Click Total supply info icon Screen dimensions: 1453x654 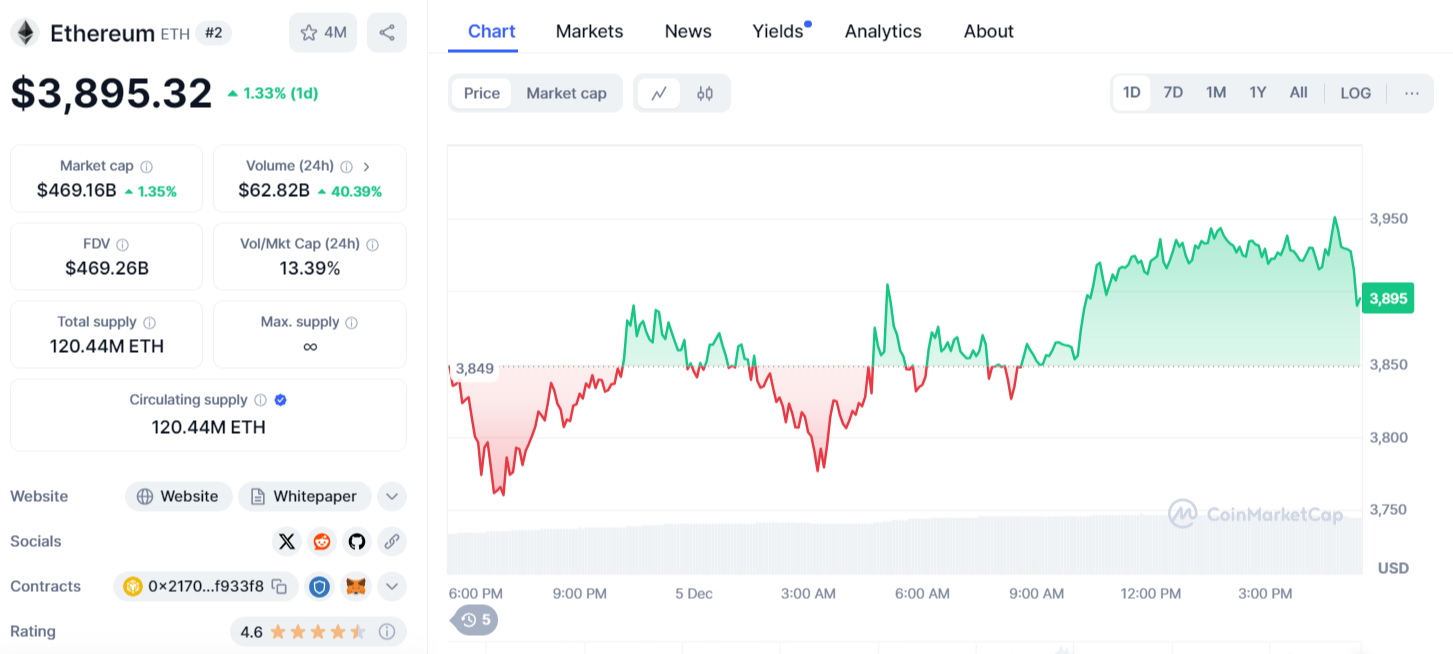[150, 323]
